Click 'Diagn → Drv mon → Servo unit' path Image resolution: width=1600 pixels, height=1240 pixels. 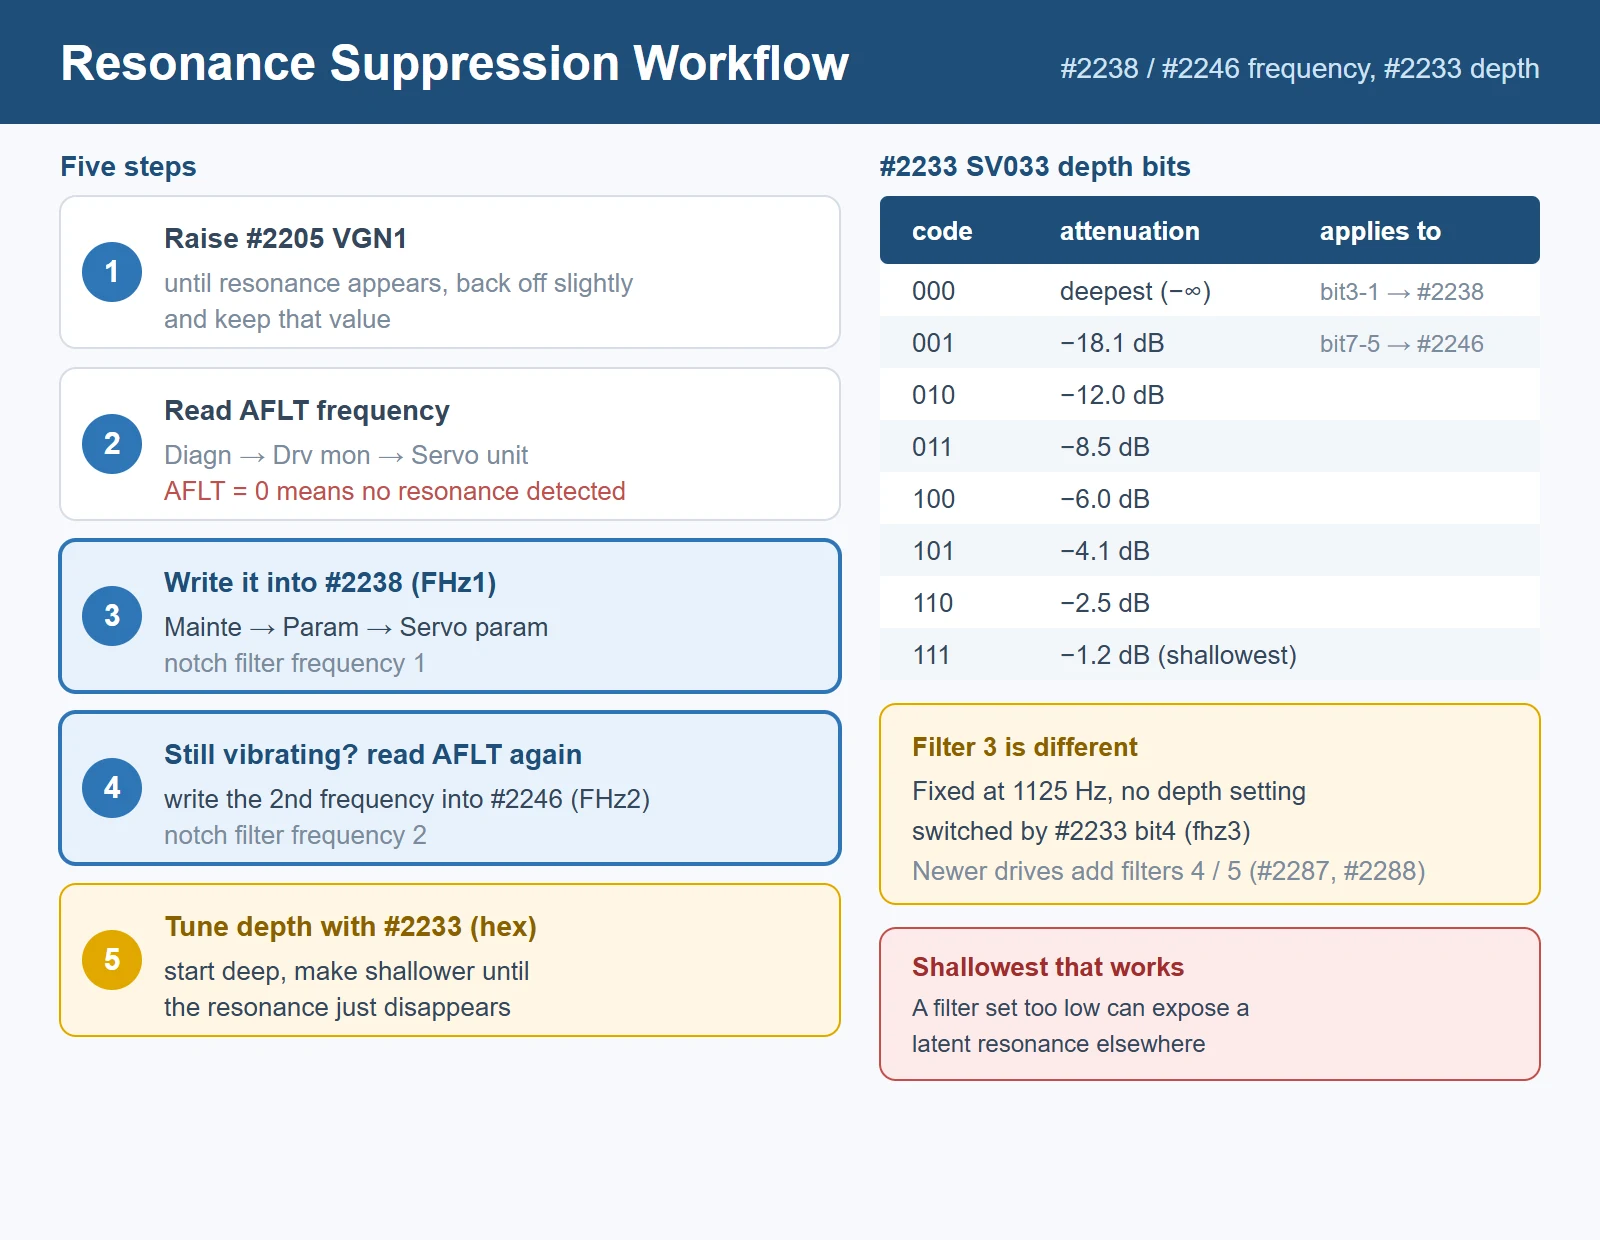346,455
